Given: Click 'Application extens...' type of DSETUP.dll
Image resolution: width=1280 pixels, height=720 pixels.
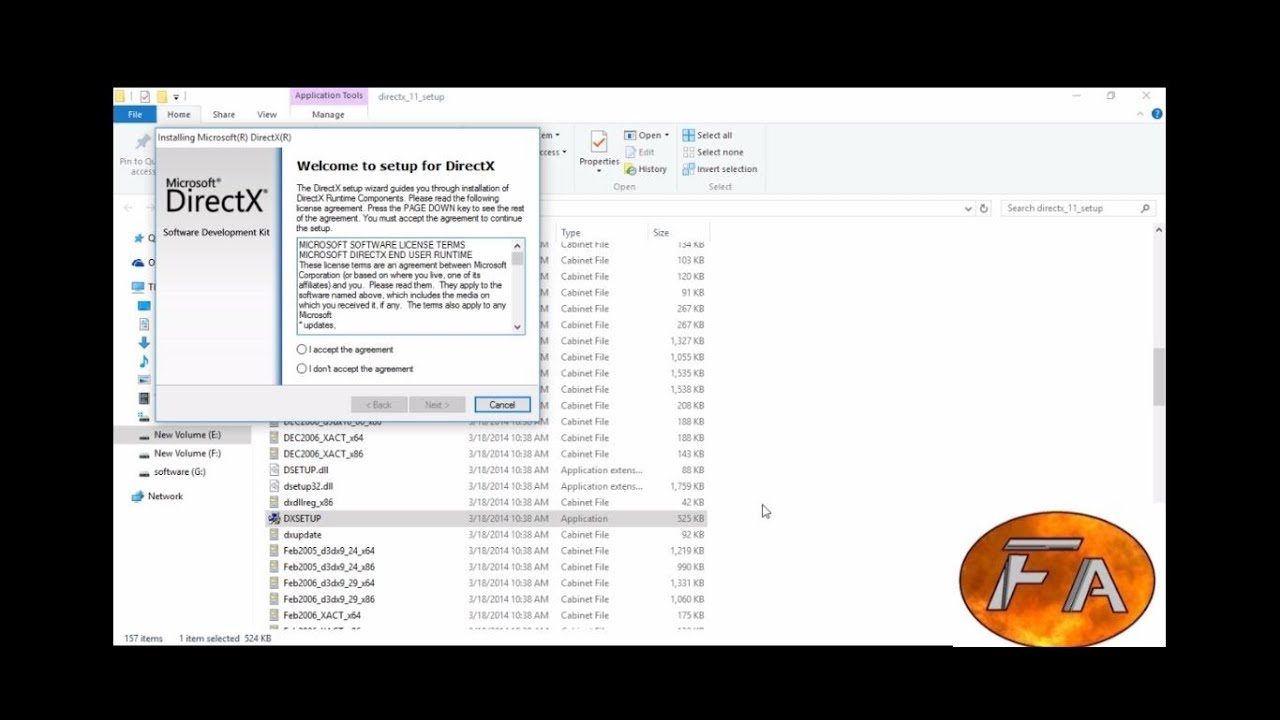Looking at the screenshot, I should pyautogui.click(x=602, y=470).
